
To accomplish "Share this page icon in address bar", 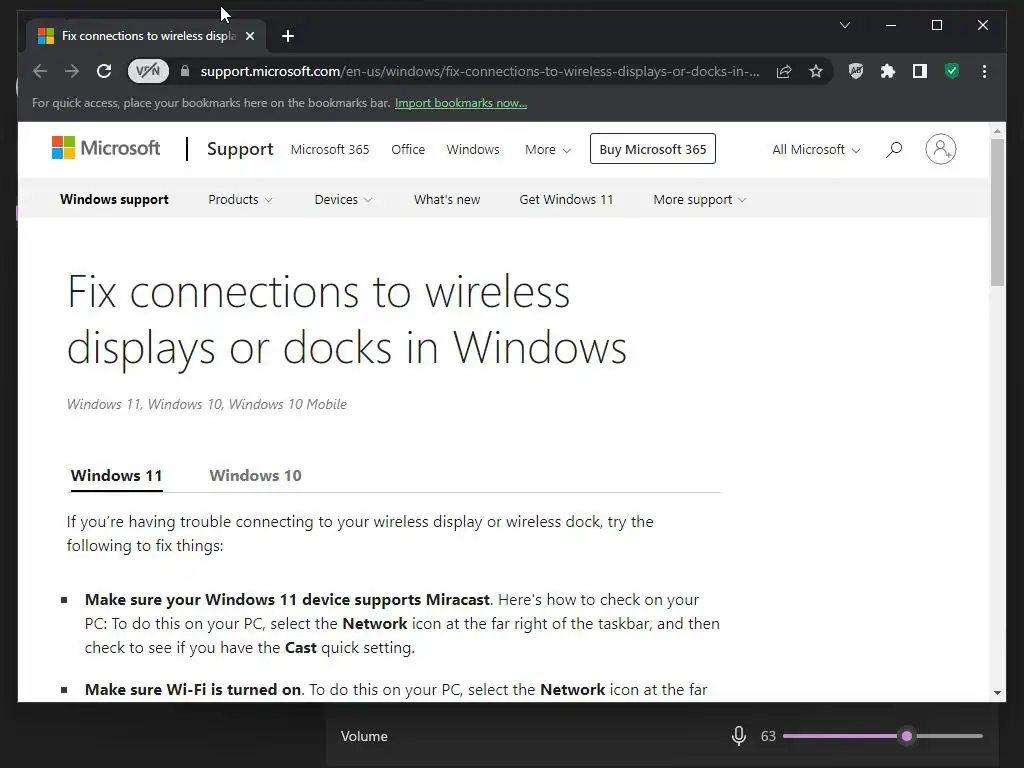I will click(784, 71).
